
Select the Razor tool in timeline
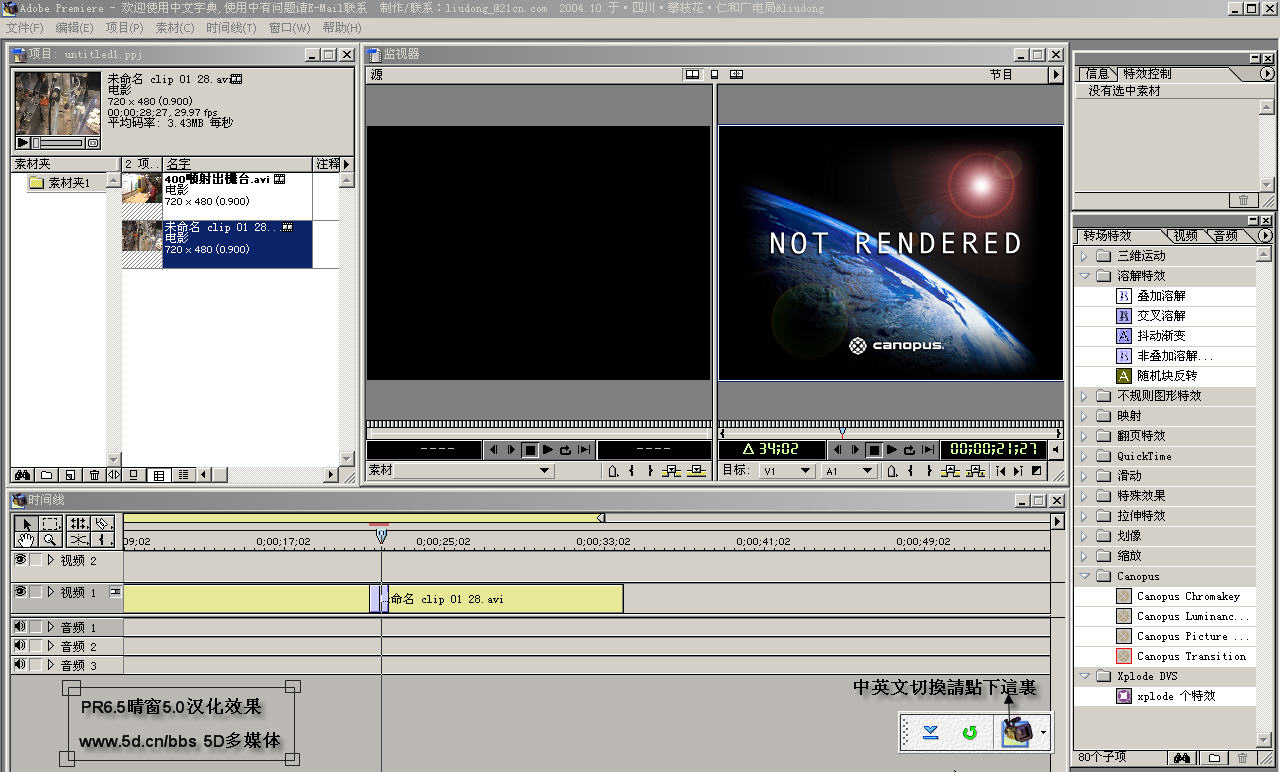coord(103,523)
